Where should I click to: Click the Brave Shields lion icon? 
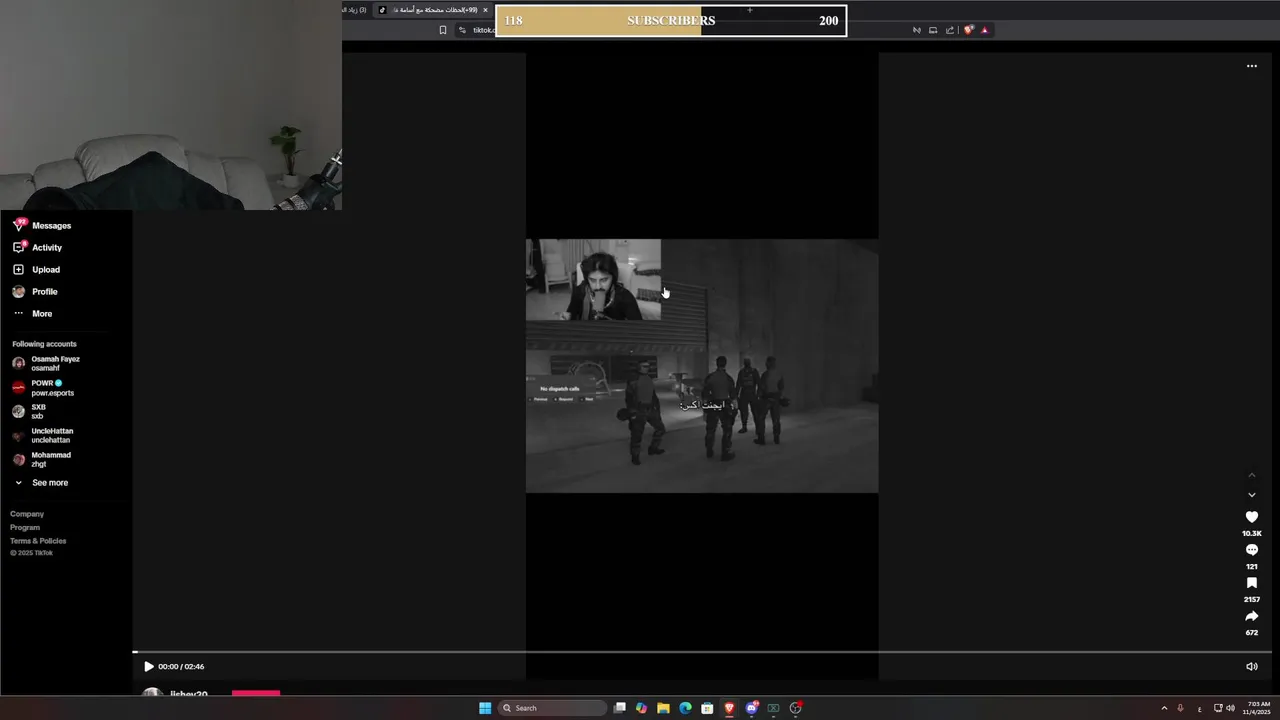pyautogui.click(x=968, y=30)
